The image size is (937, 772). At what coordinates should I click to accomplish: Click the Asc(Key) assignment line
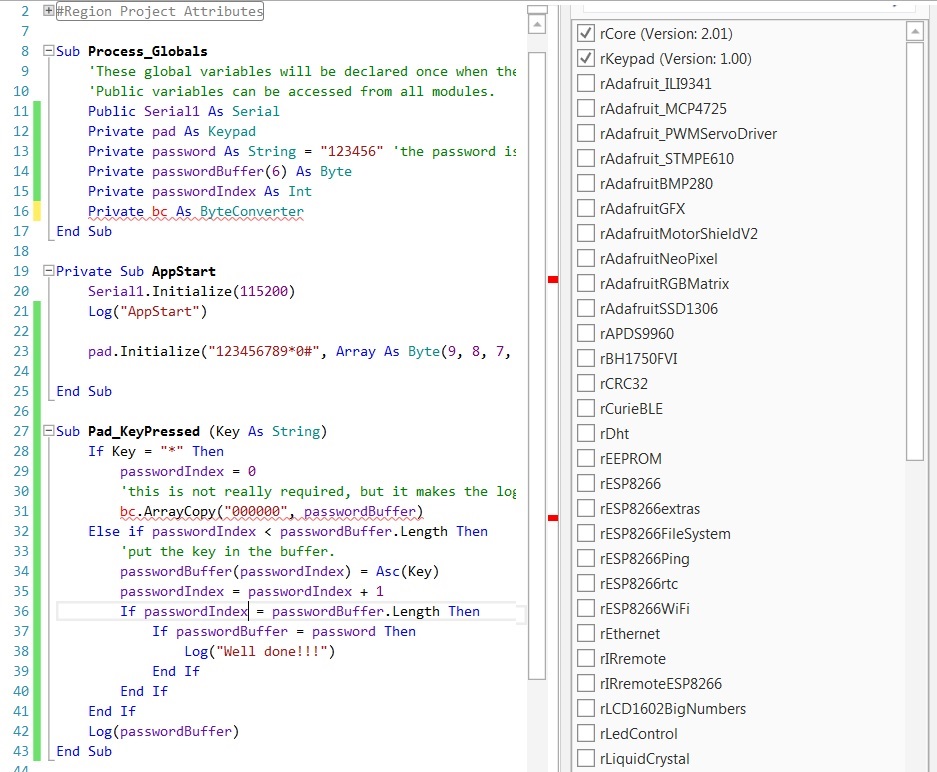(x=279, y=571)
